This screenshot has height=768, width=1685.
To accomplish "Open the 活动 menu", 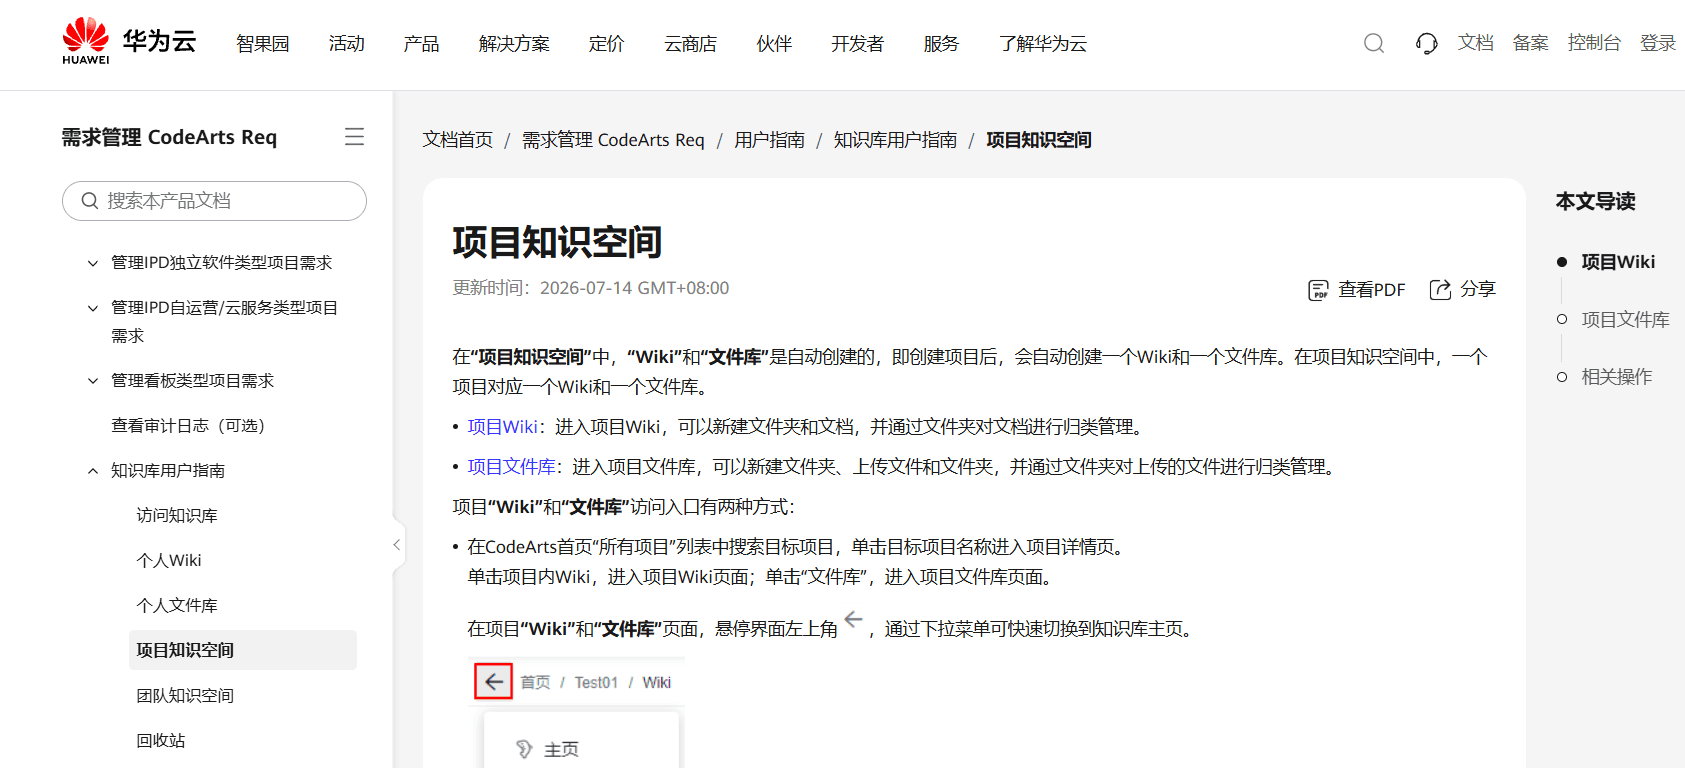I will 347,44.
